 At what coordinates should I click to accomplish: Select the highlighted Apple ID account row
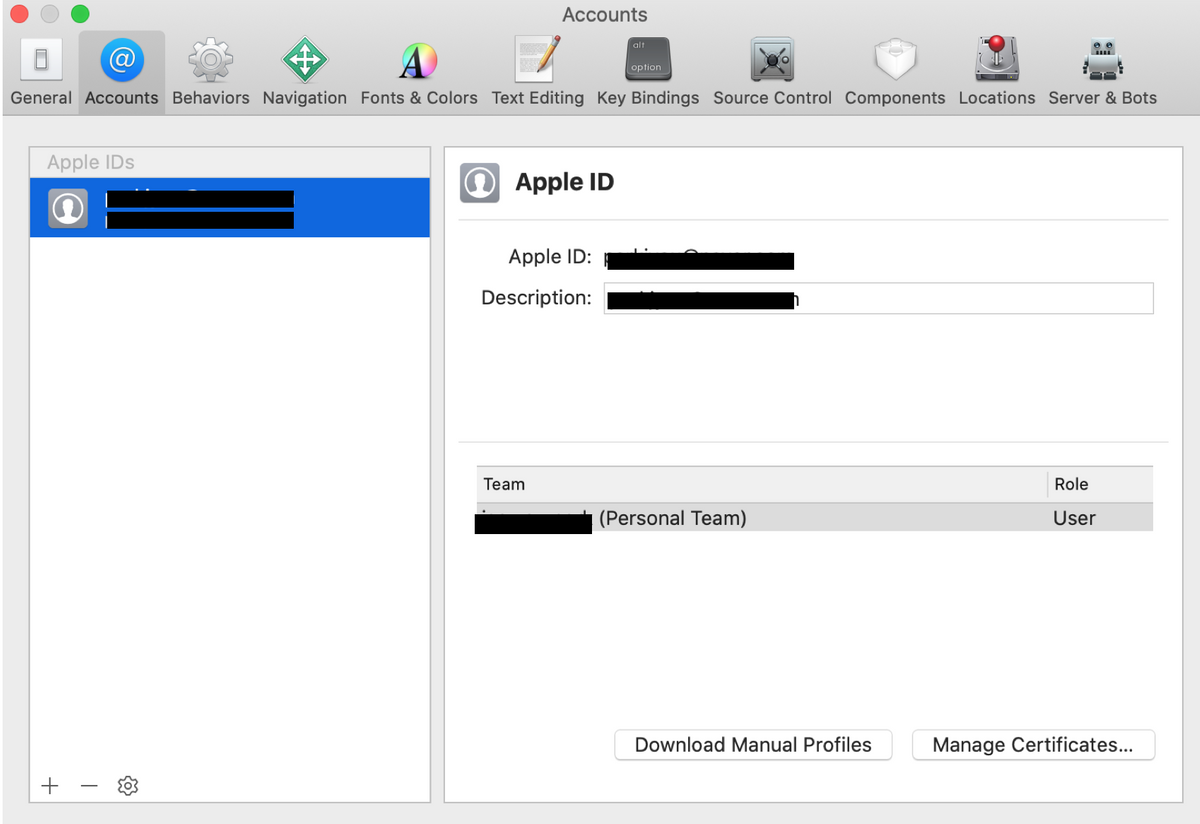[230, 208]
